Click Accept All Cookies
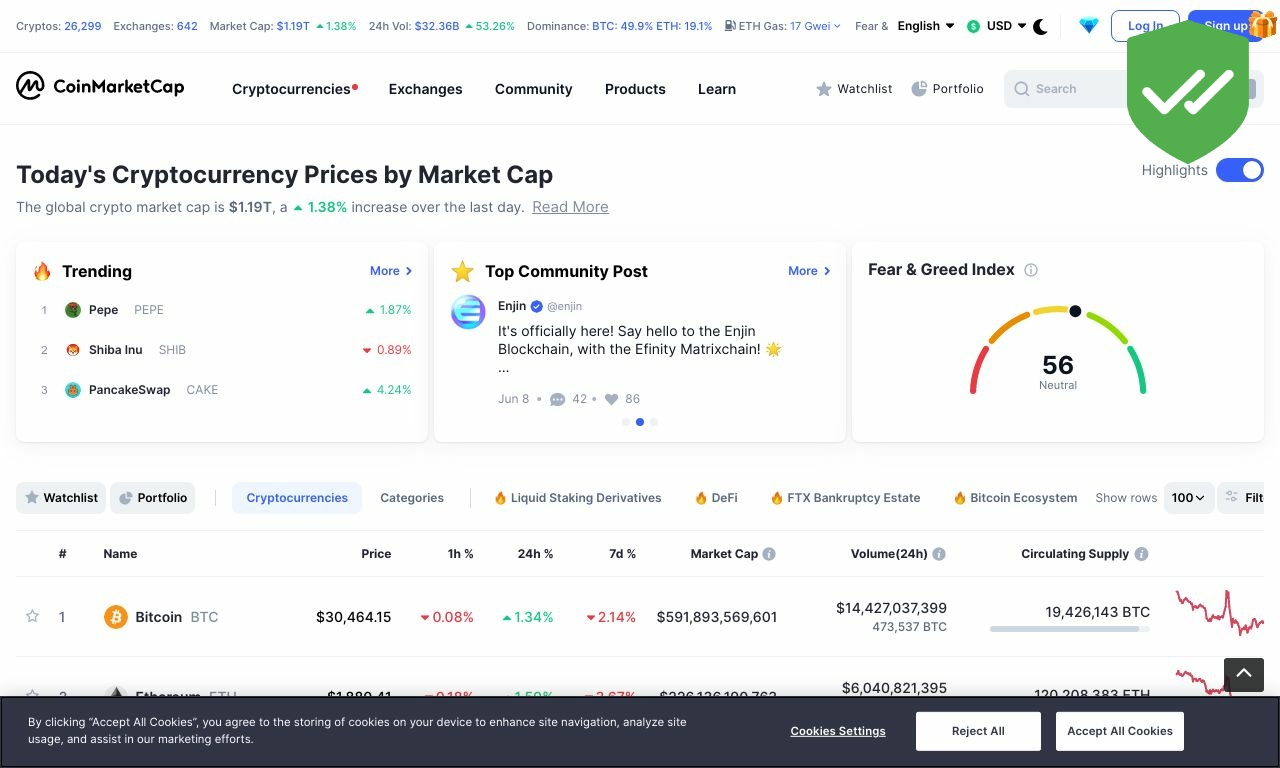Image resolution: width=1280 pixels, height=768 pixels. (1120, 731)
